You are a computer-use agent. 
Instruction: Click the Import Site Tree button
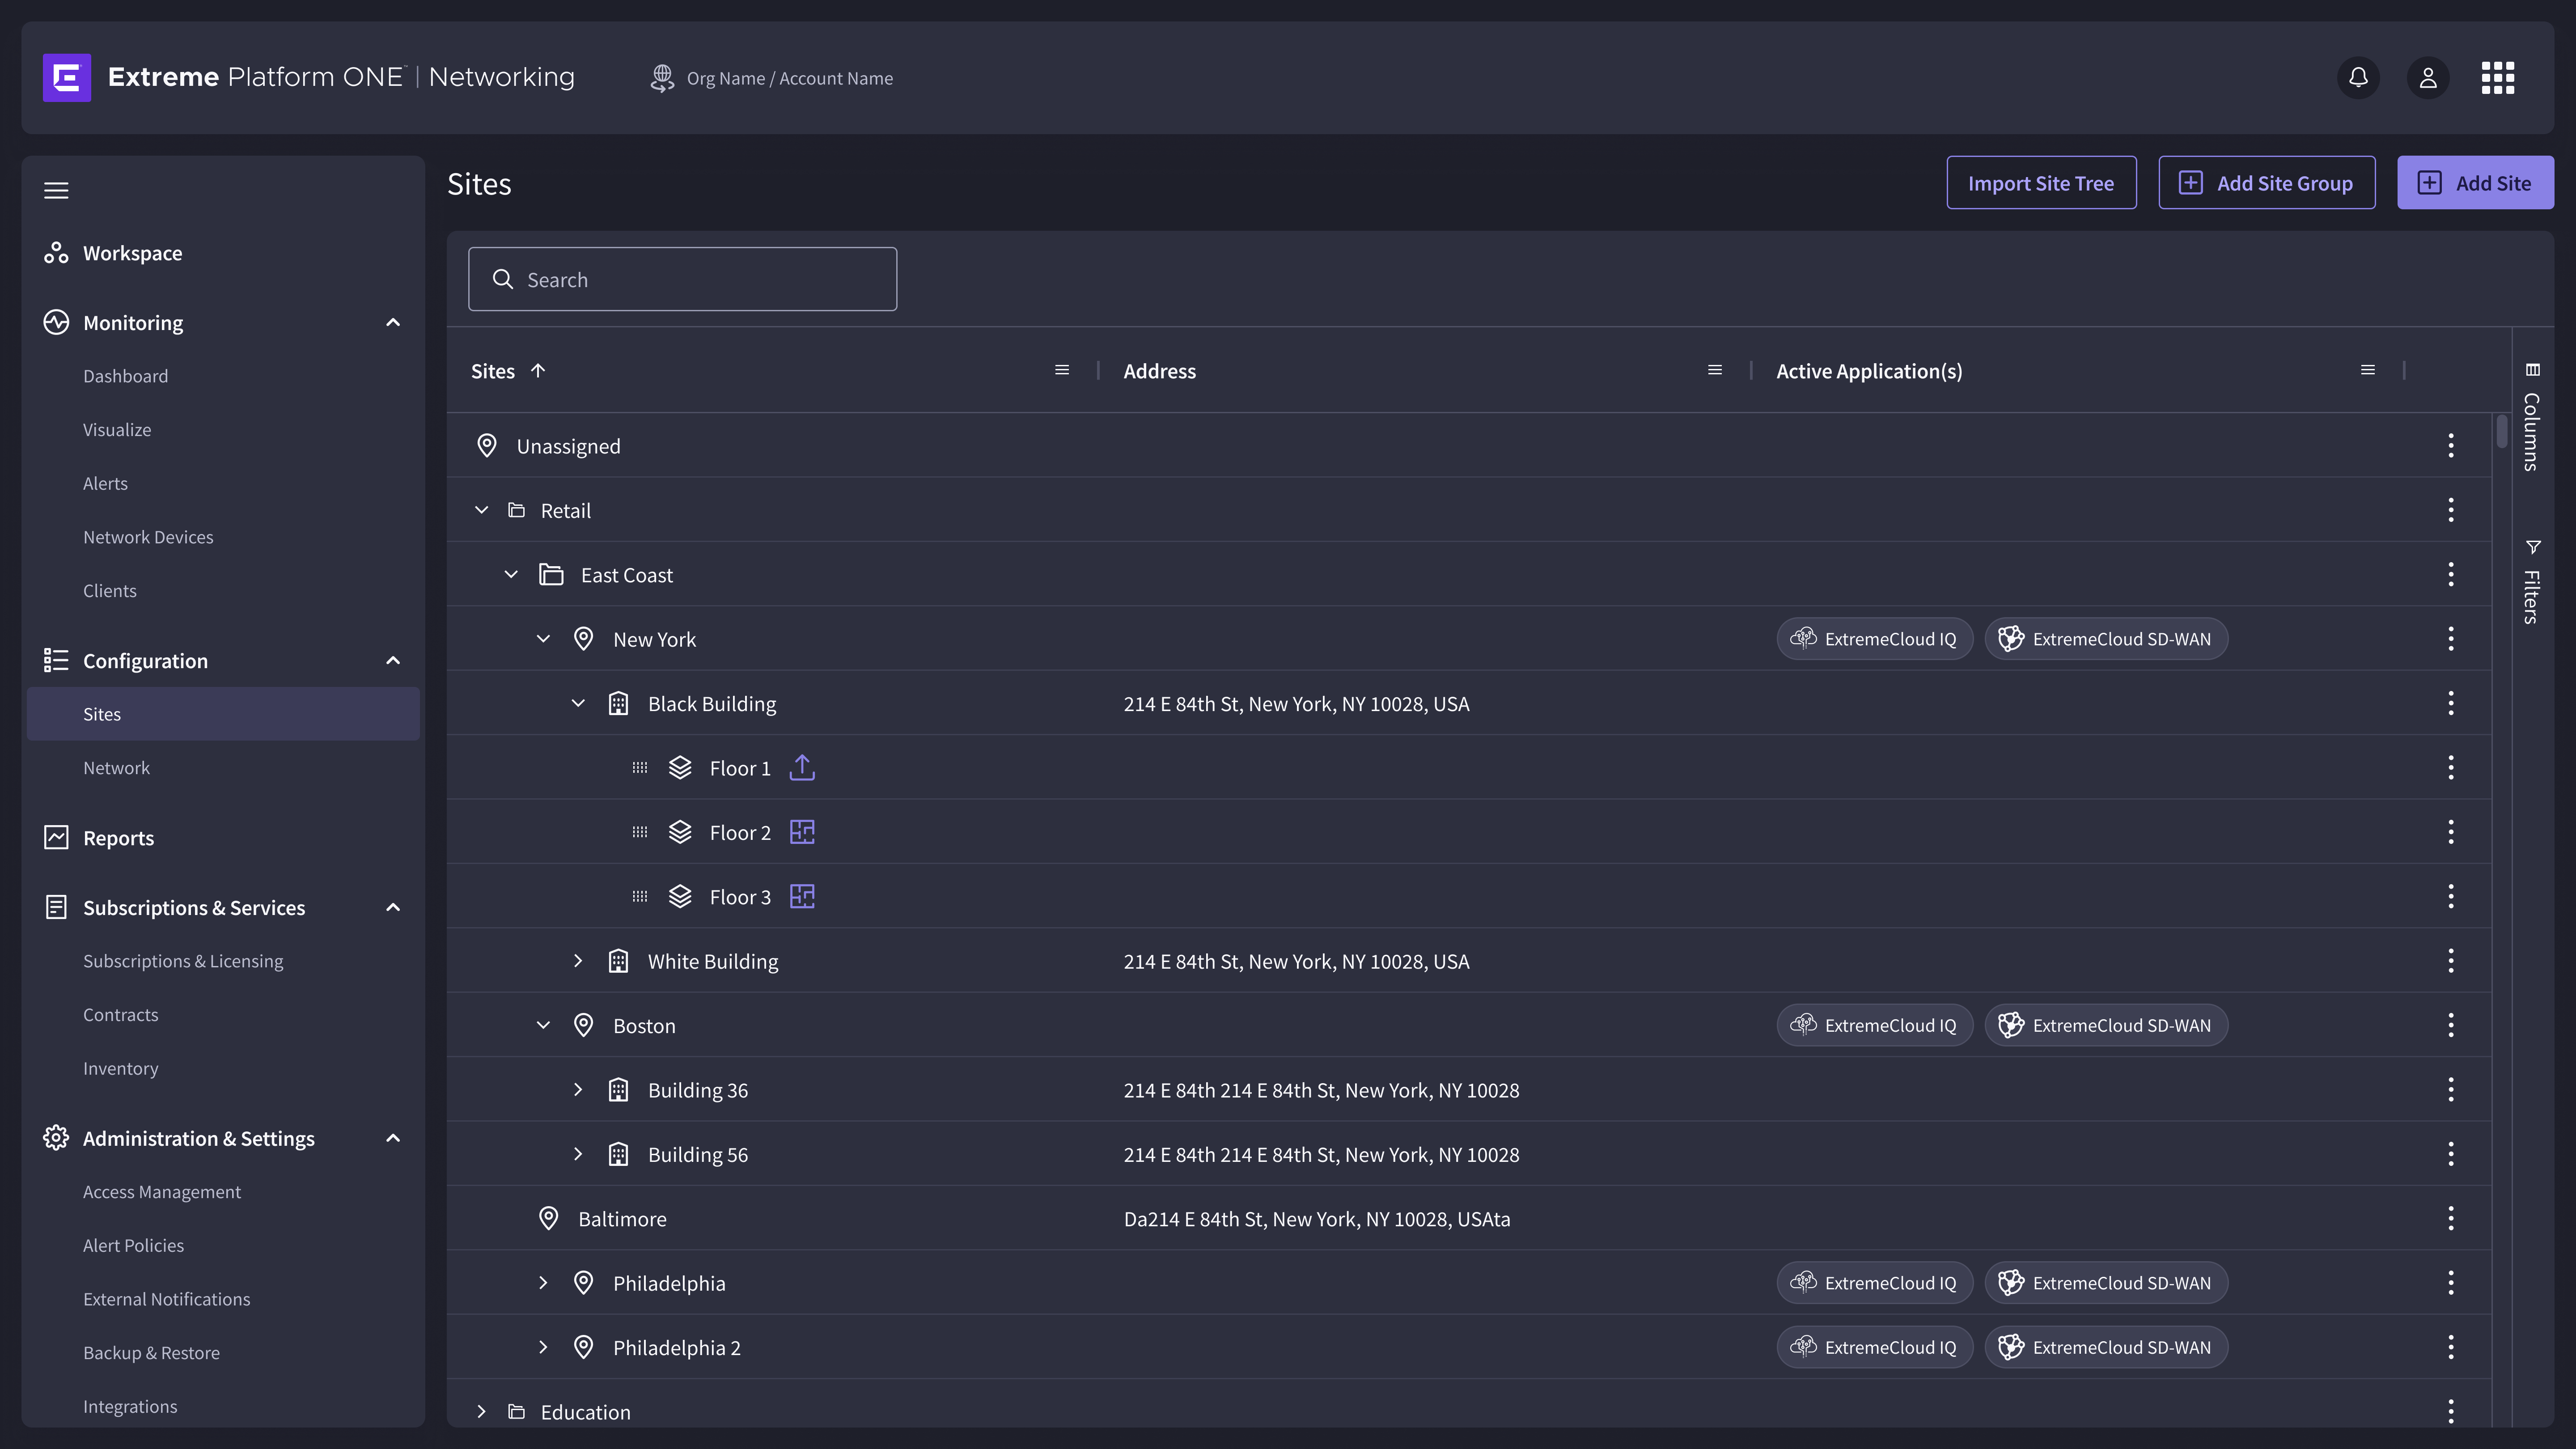coord(2041,183)
